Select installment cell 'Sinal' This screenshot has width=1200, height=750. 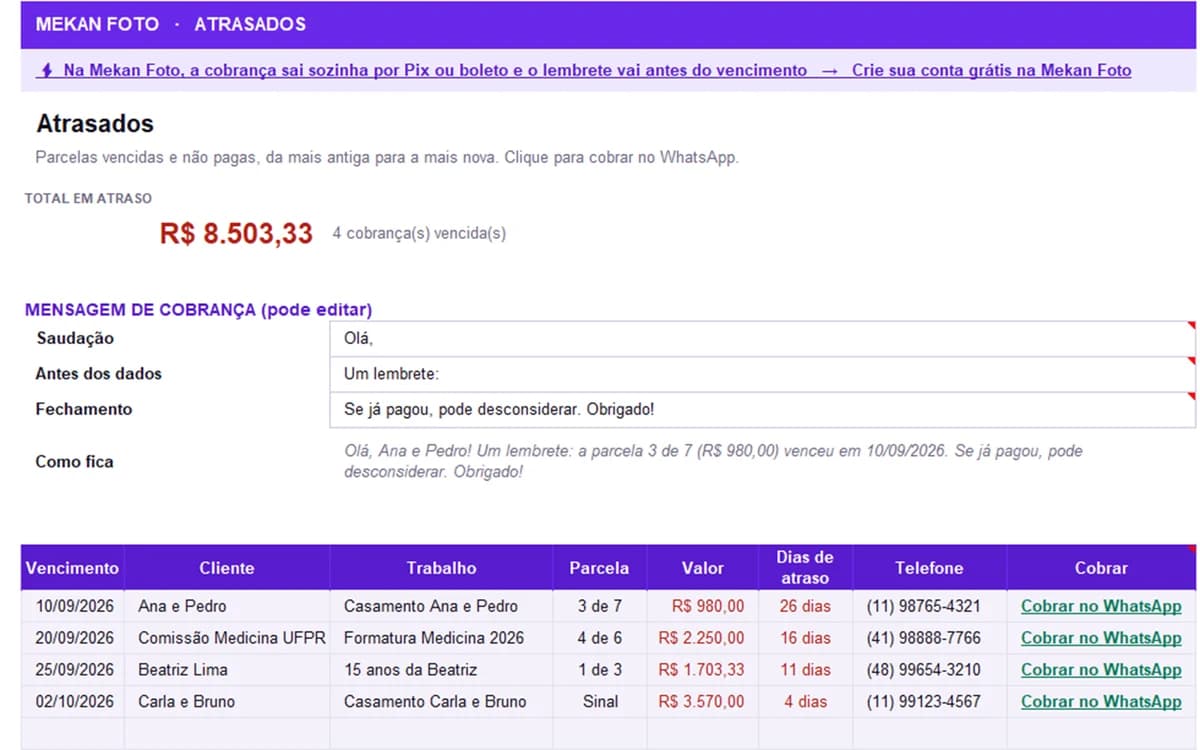pos(599,702)
